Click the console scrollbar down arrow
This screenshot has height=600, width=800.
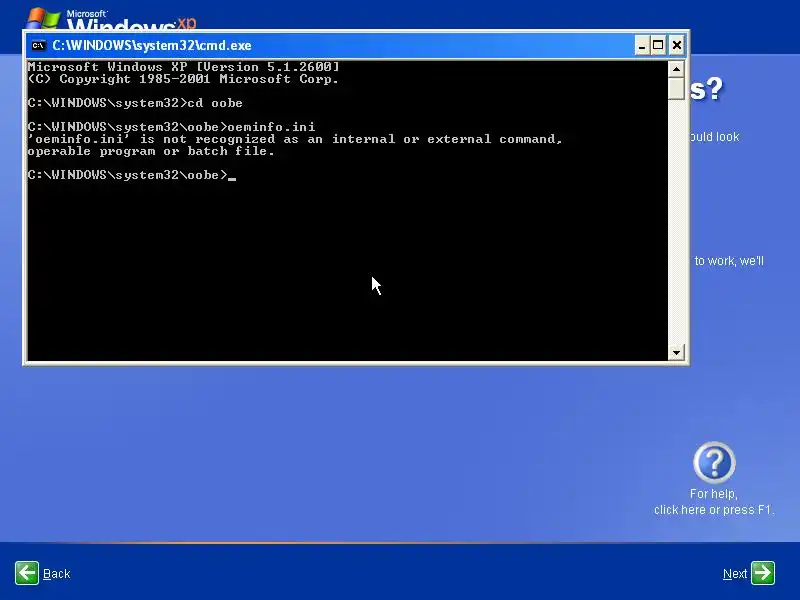[676, 352]
